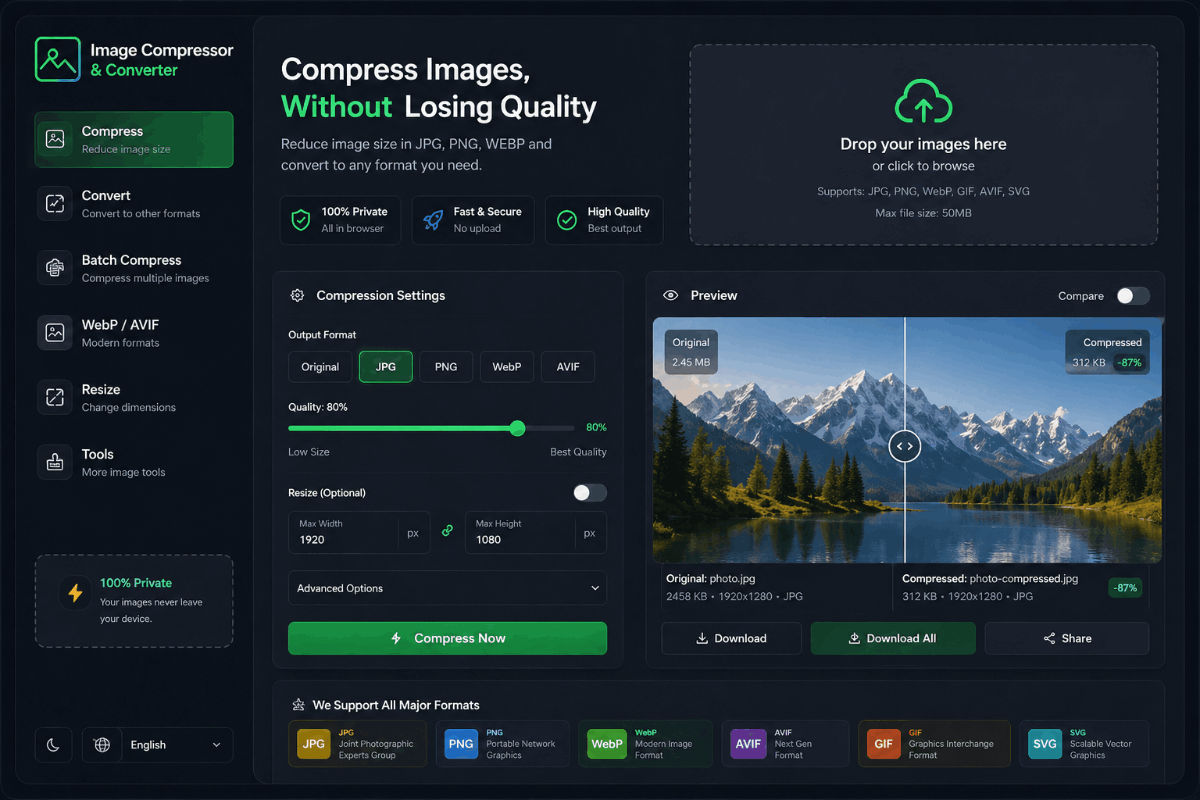The height and width of the screenshot is (800, 1200).
Task: Click the Download All button
Action: 892,638
